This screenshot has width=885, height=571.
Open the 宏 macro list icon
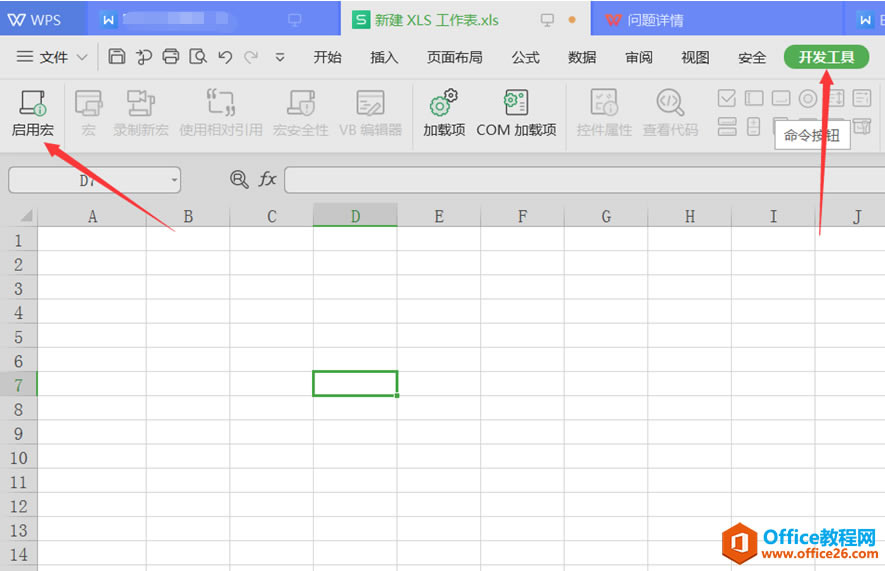click(x=88, y=113)
